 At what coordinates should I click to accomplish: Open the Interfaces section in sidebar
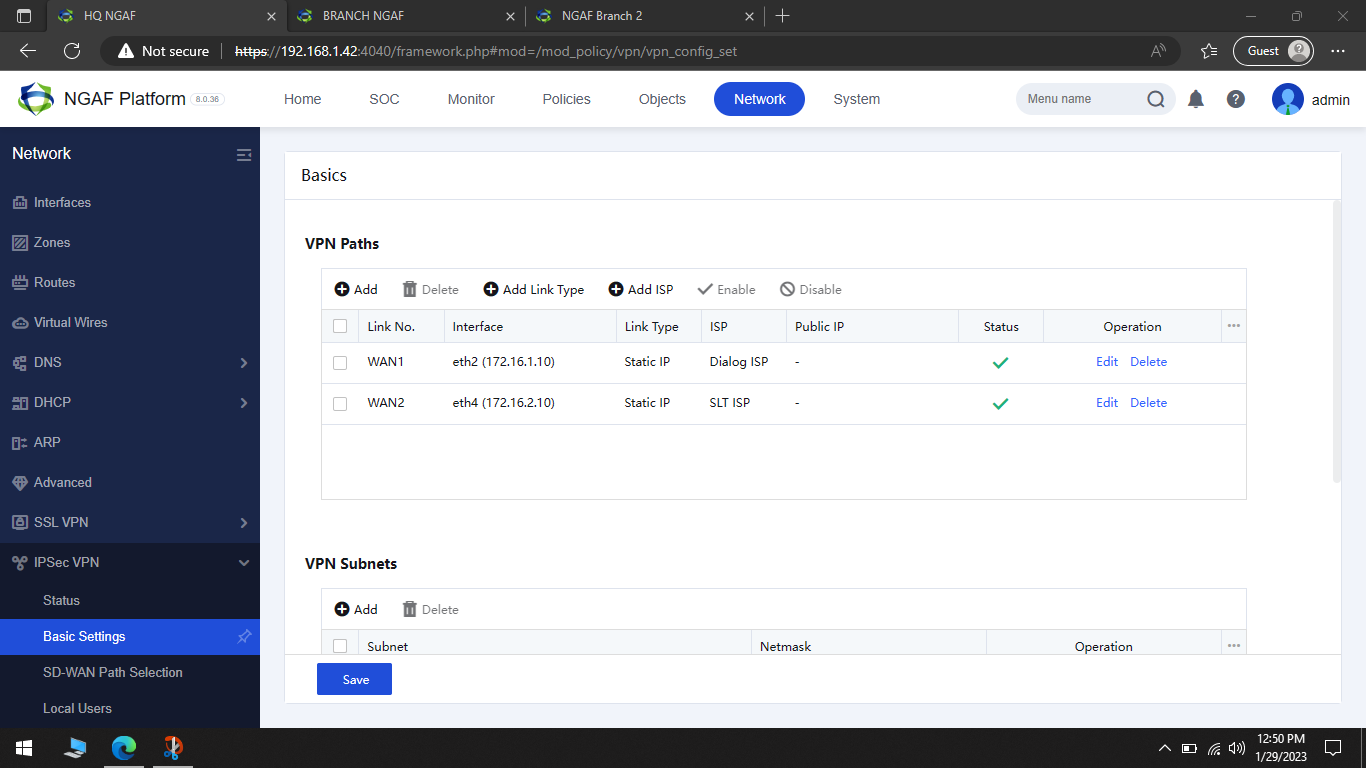tap(61, 202)
